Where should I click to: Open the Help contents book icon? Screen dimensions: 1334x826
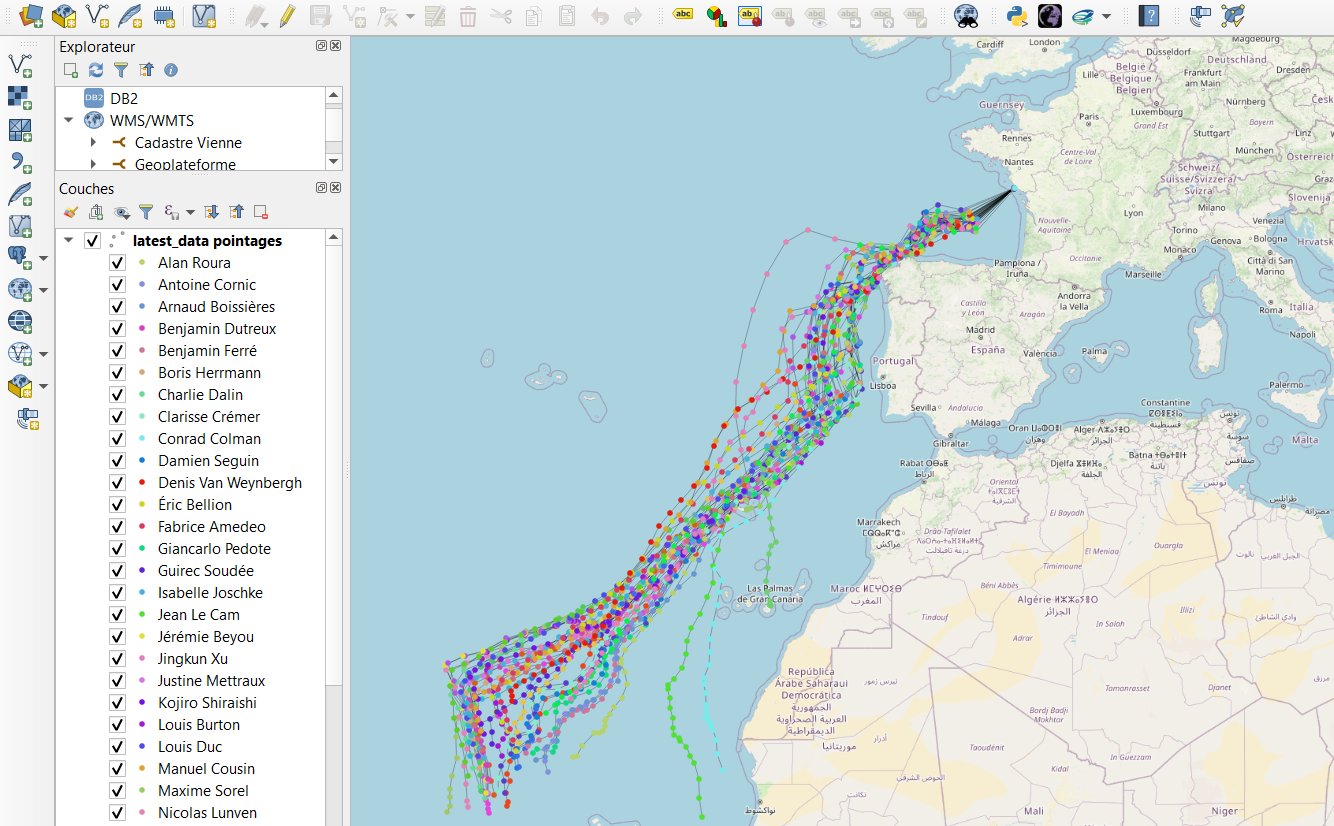1149,15
